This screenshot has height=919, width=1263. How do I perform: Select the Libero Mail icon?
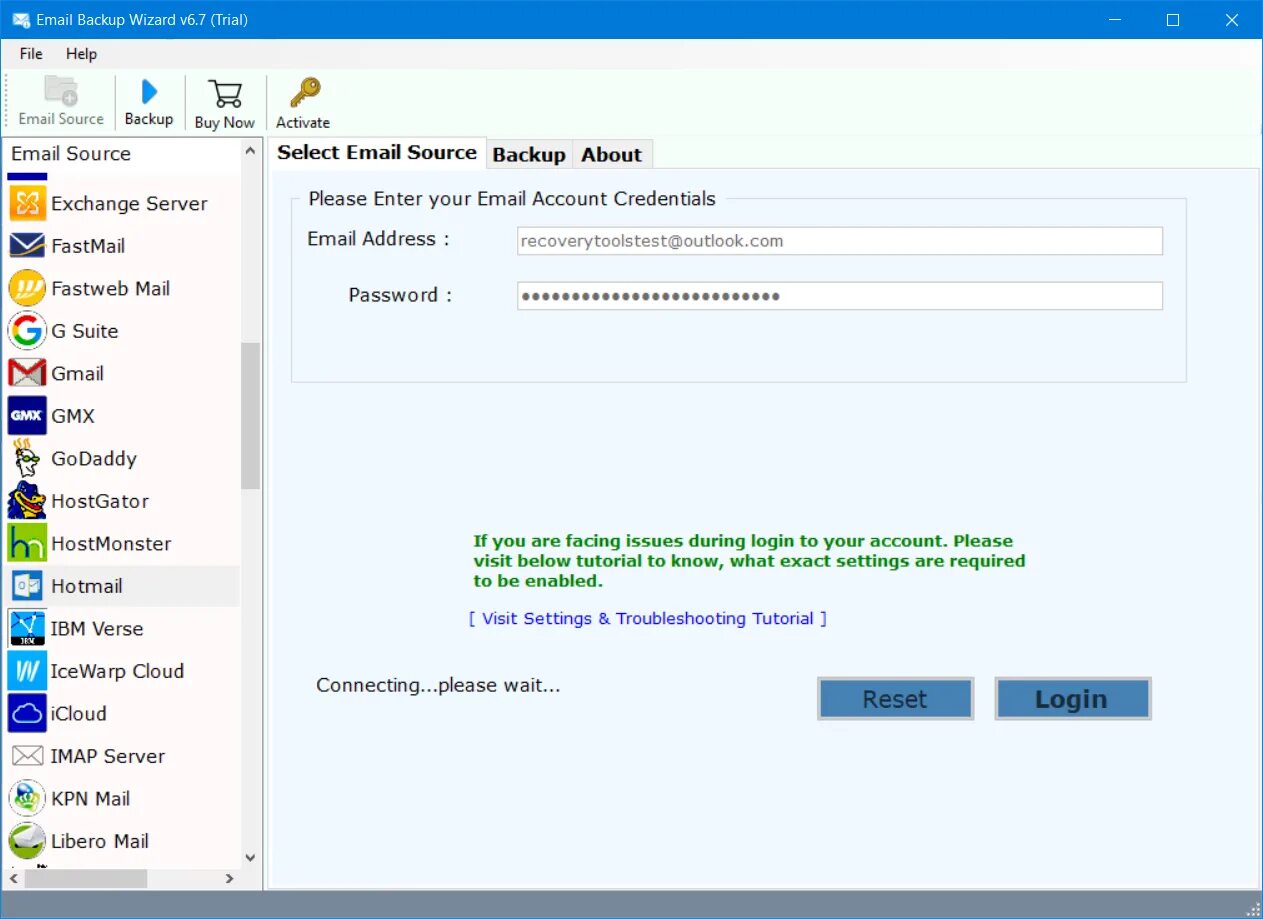[x=27, y=841]
